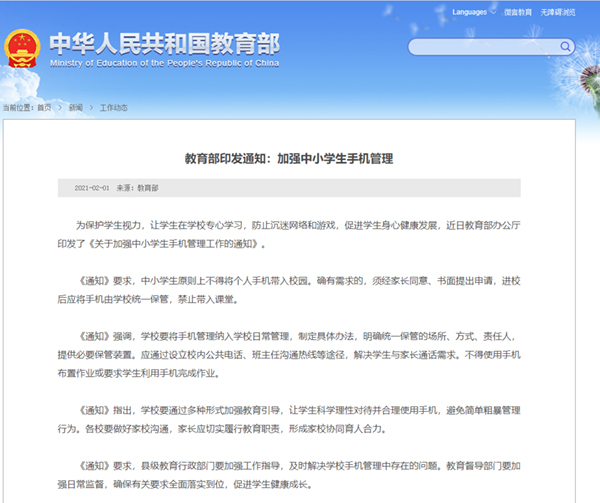Viewport: 600px width, 503px height.
Task: Go to 新闻 in breadcrumb
Action: [75, 107]
